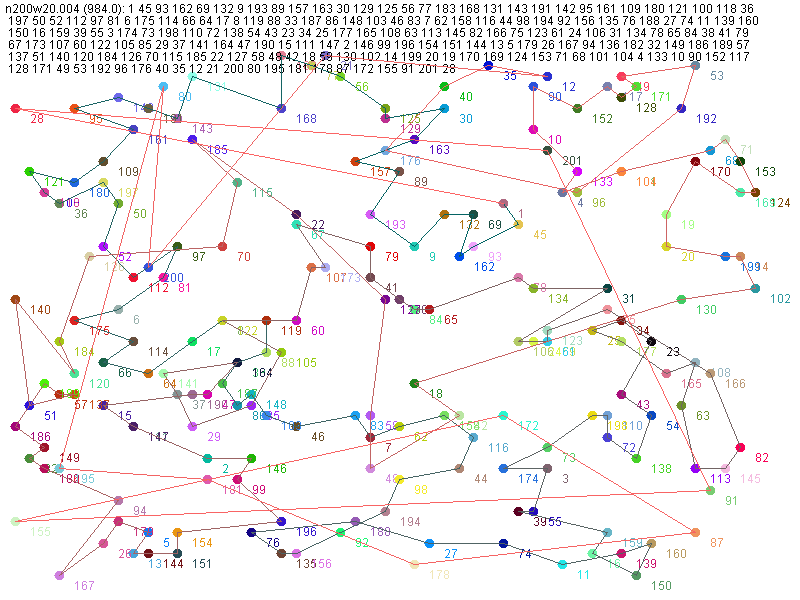This screenshot has width=800, height=600.
Task: Select the violet node labeled 167
Action: pyautogui.click(x=59, y=575)
